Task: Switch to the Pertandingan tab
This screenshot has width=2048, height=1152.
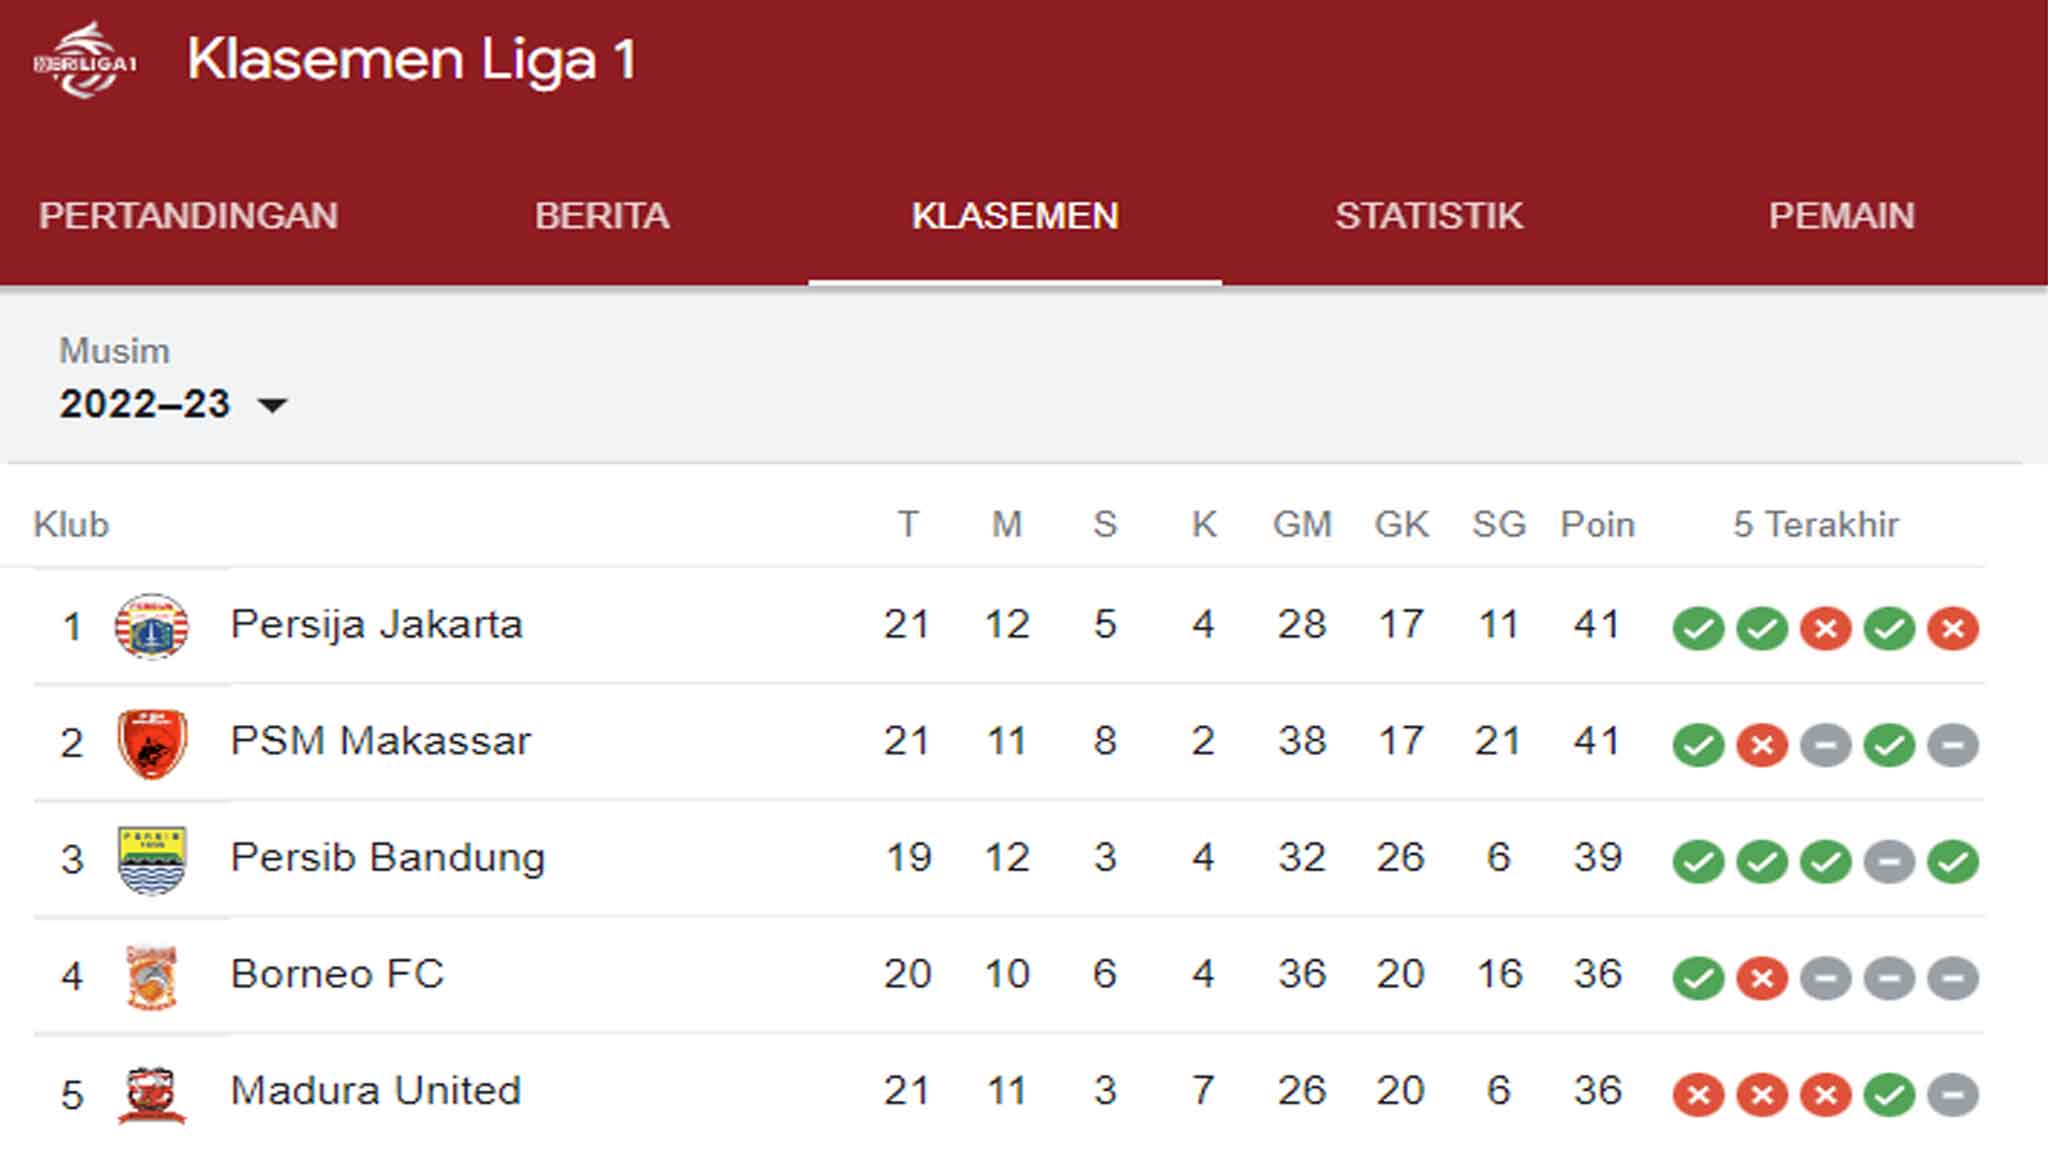Action: [x=189, y=216]
